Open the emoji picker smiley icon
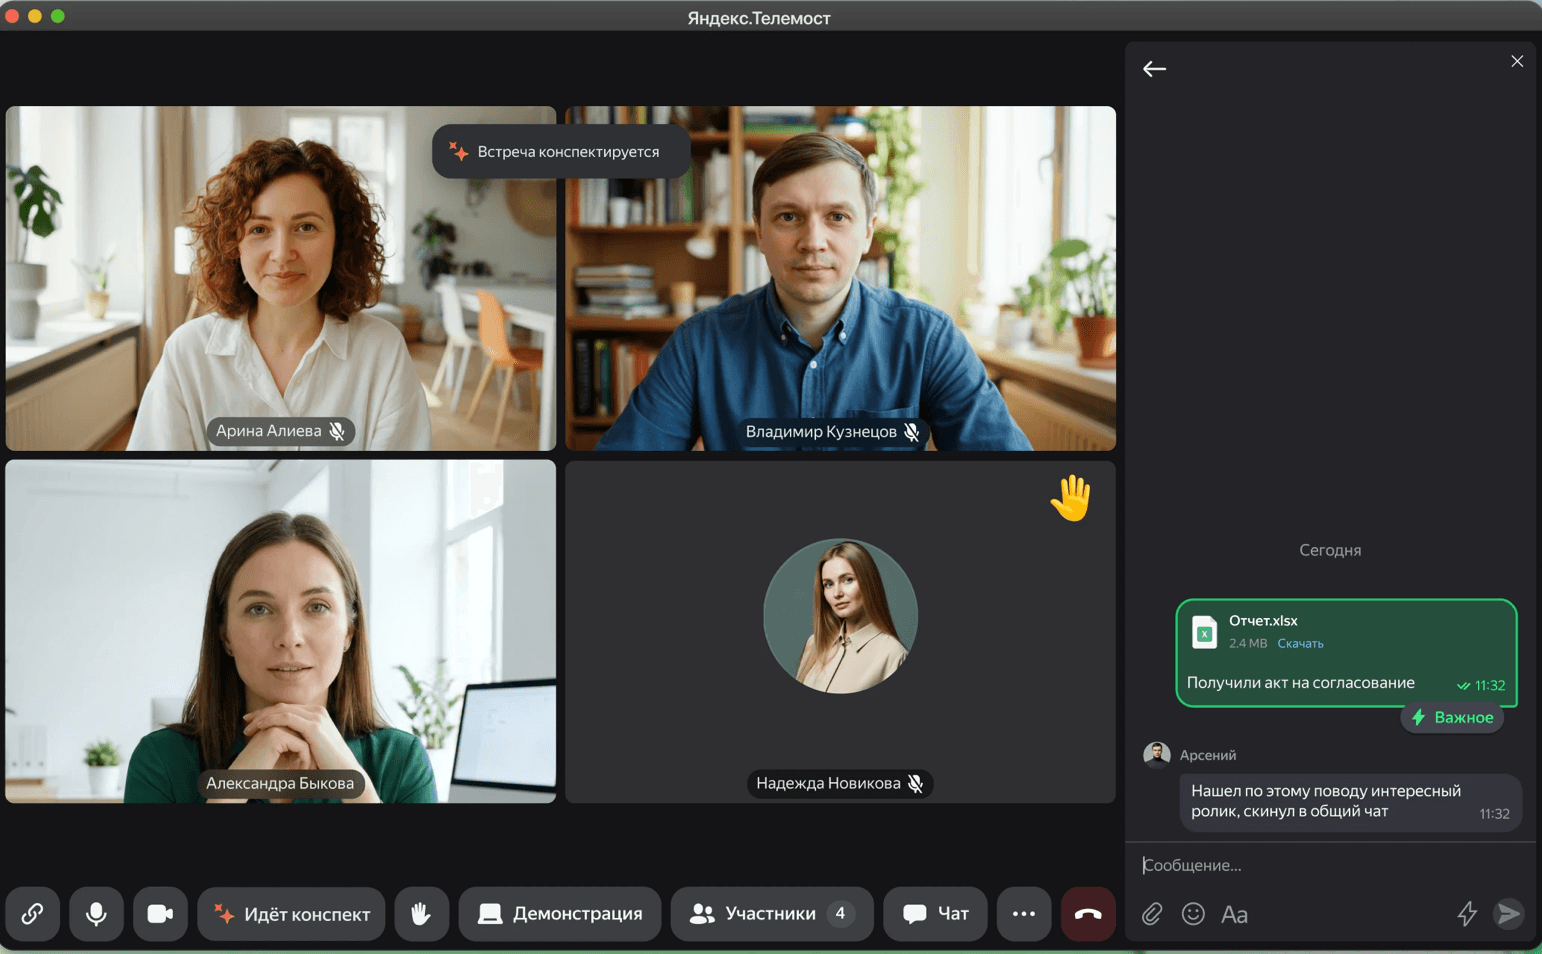This screenshot has width=1542, height=954. (1193, 913)
